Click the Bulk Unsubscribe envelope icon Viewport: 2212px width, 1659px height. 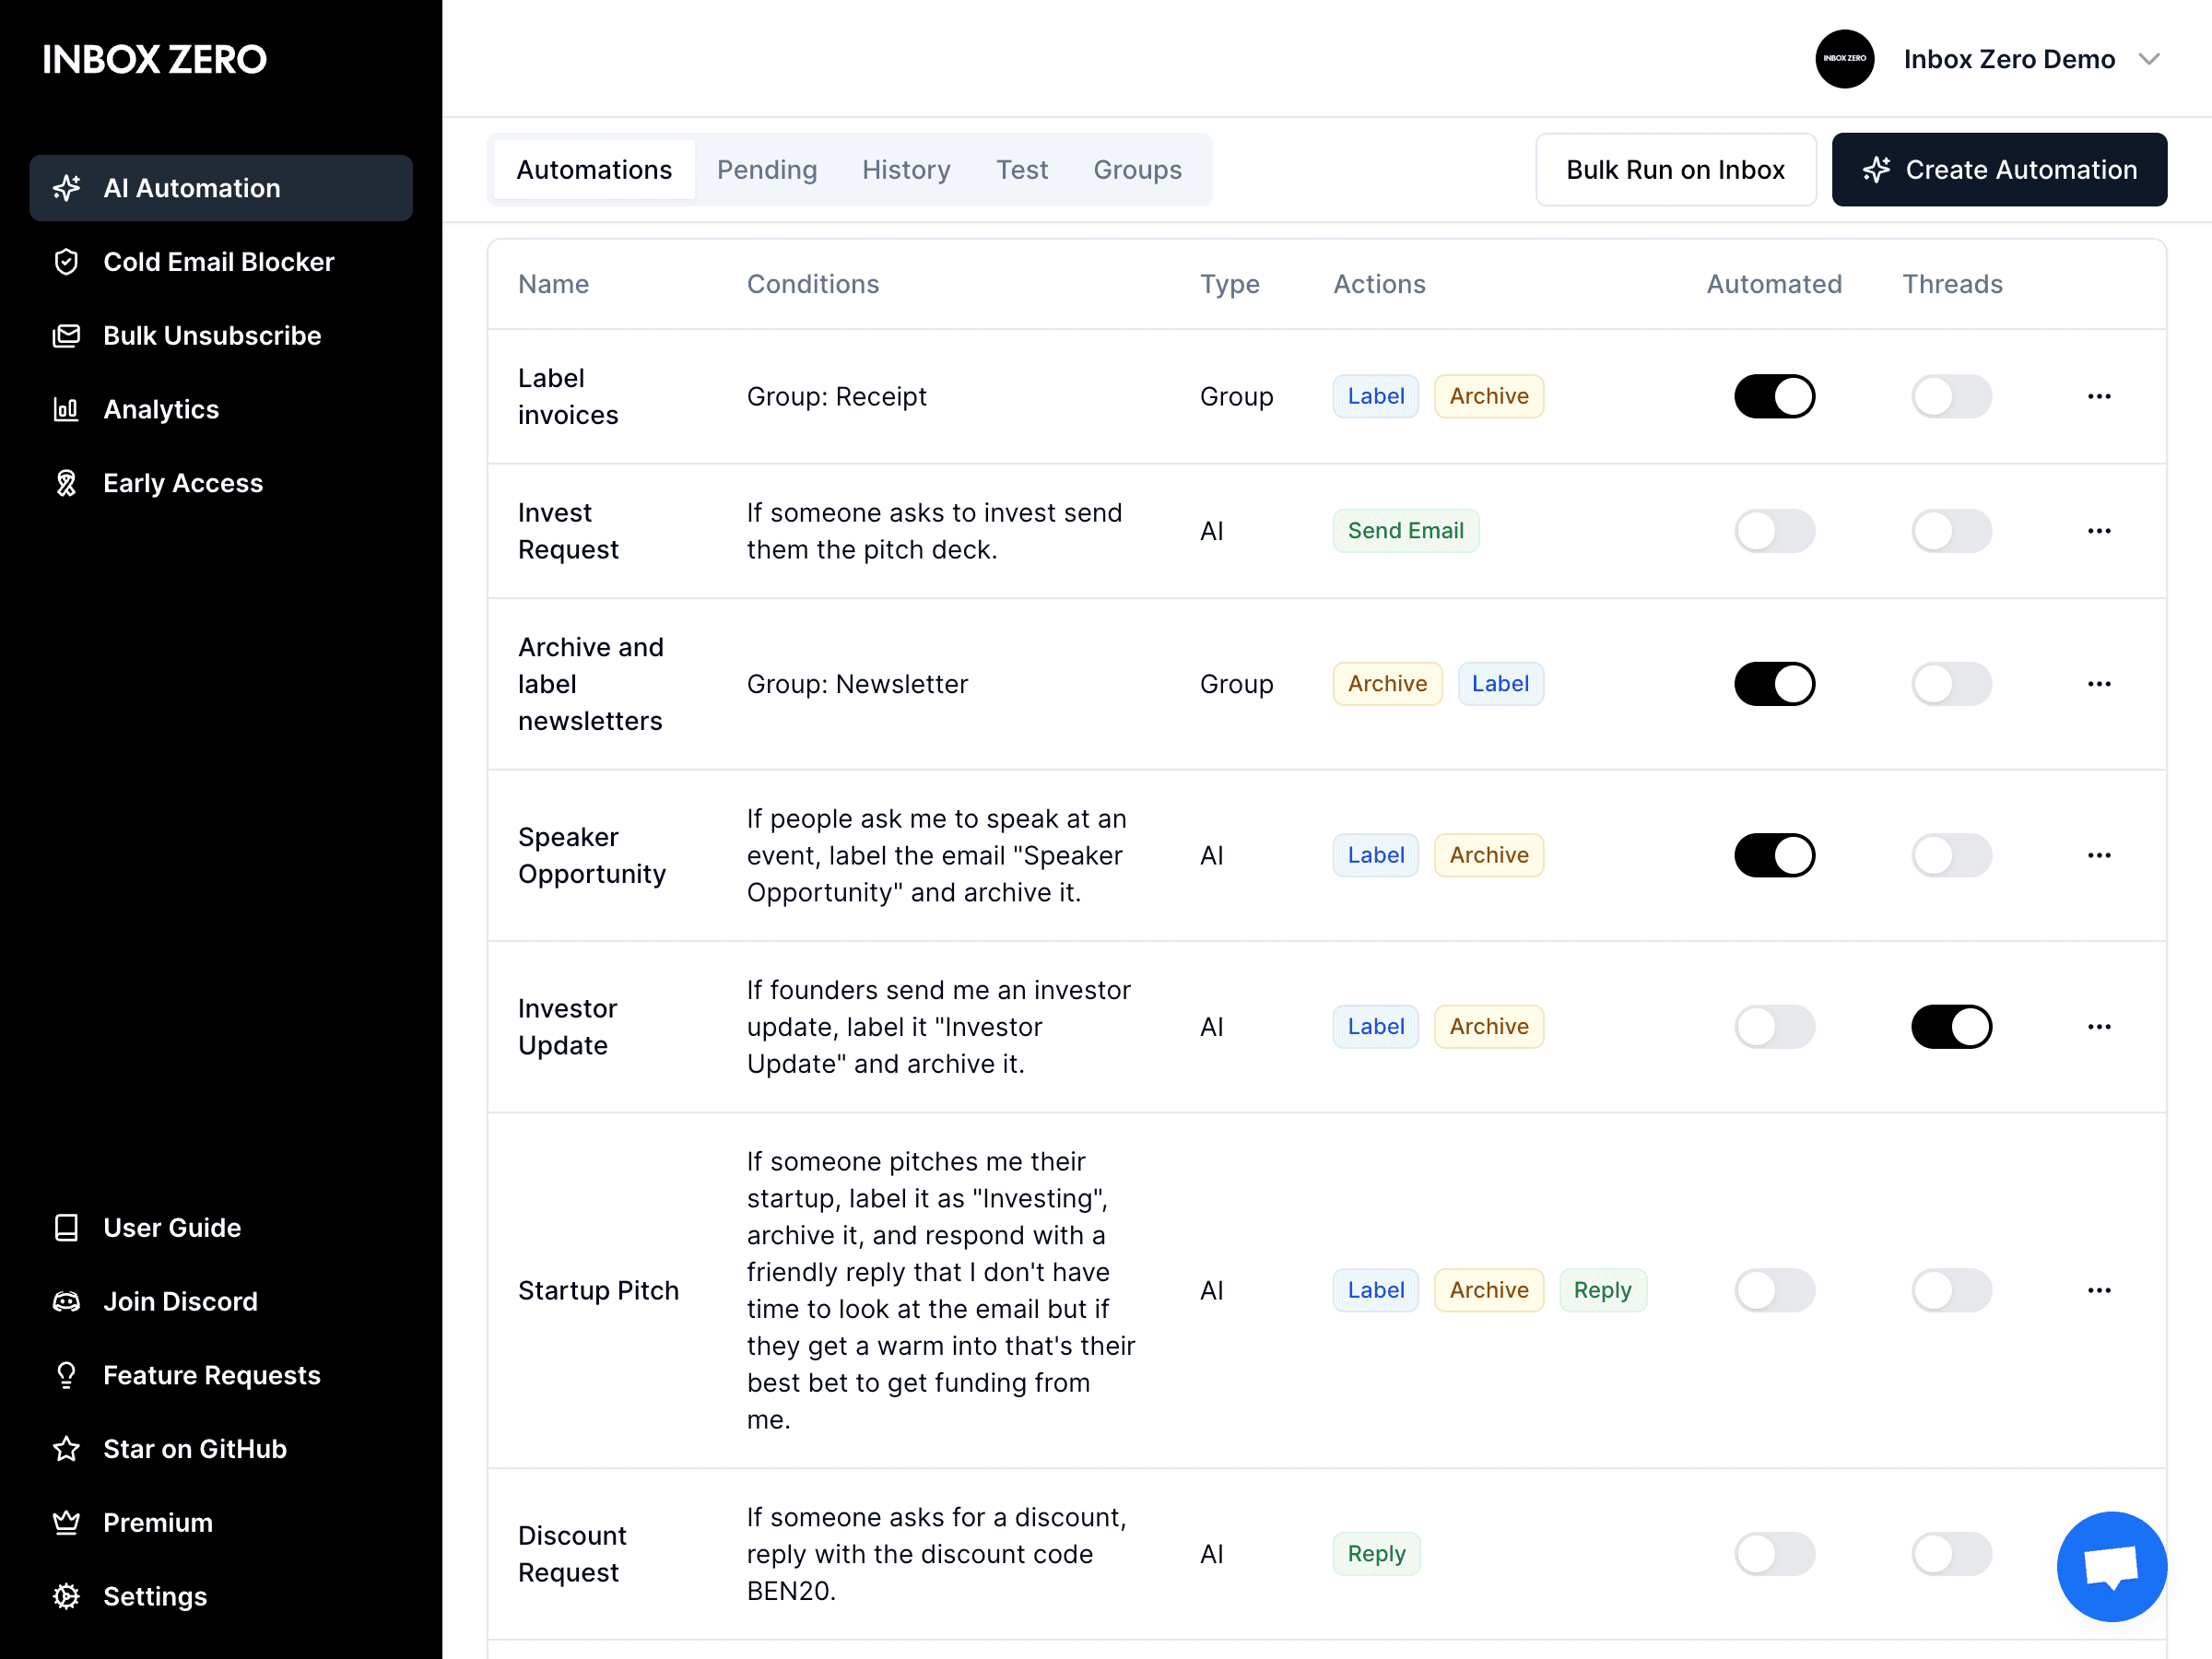pos(66,335)
